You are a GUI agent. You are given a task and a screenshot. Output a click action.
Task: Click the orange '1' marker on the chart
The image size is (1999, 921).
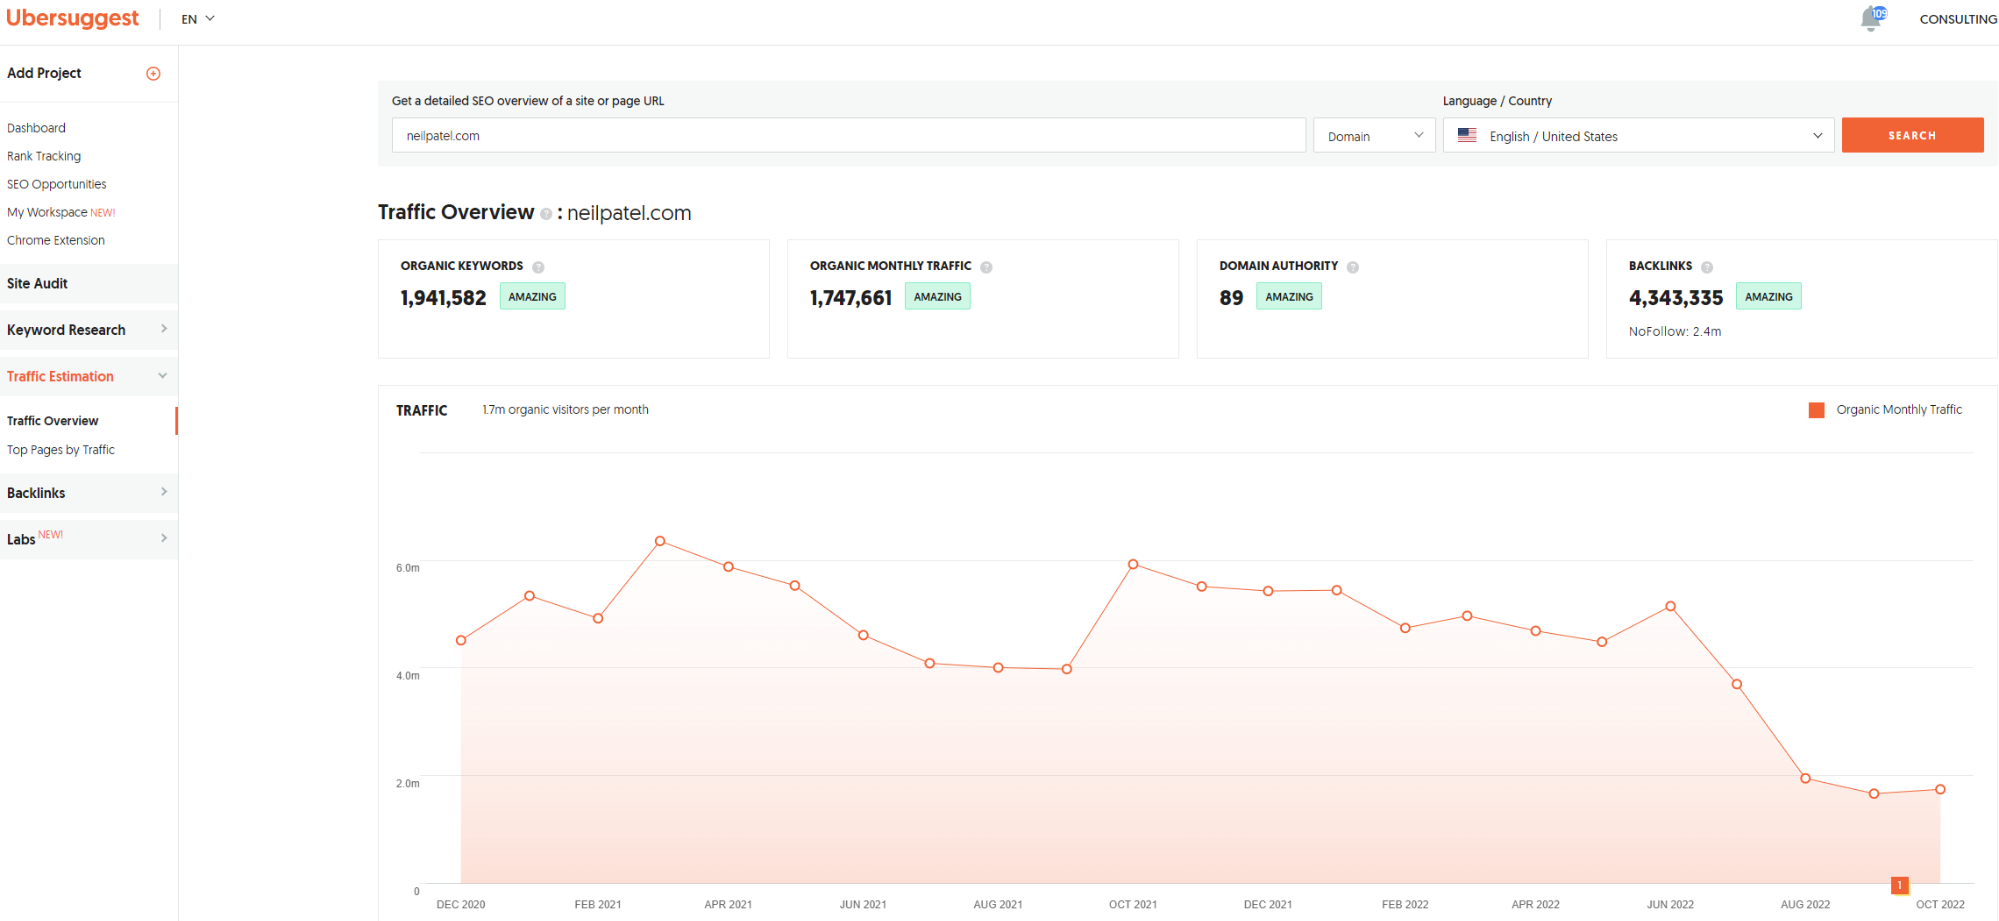1899,885
